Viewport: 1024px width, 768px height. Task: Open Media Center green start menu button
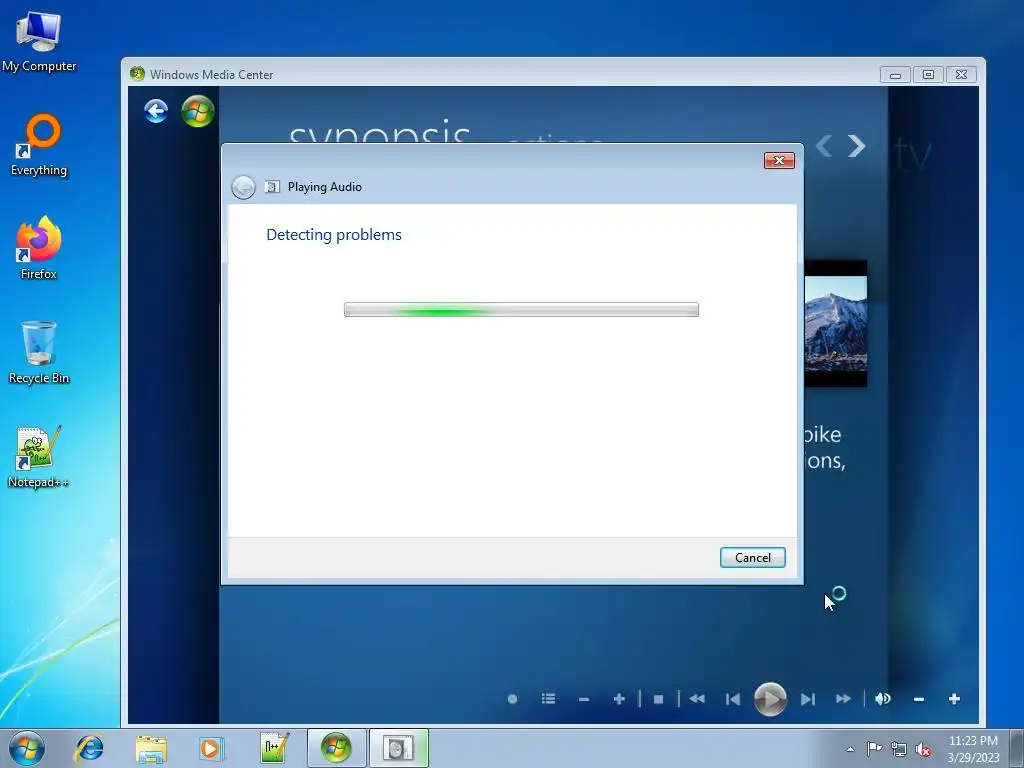coord(198,111)
